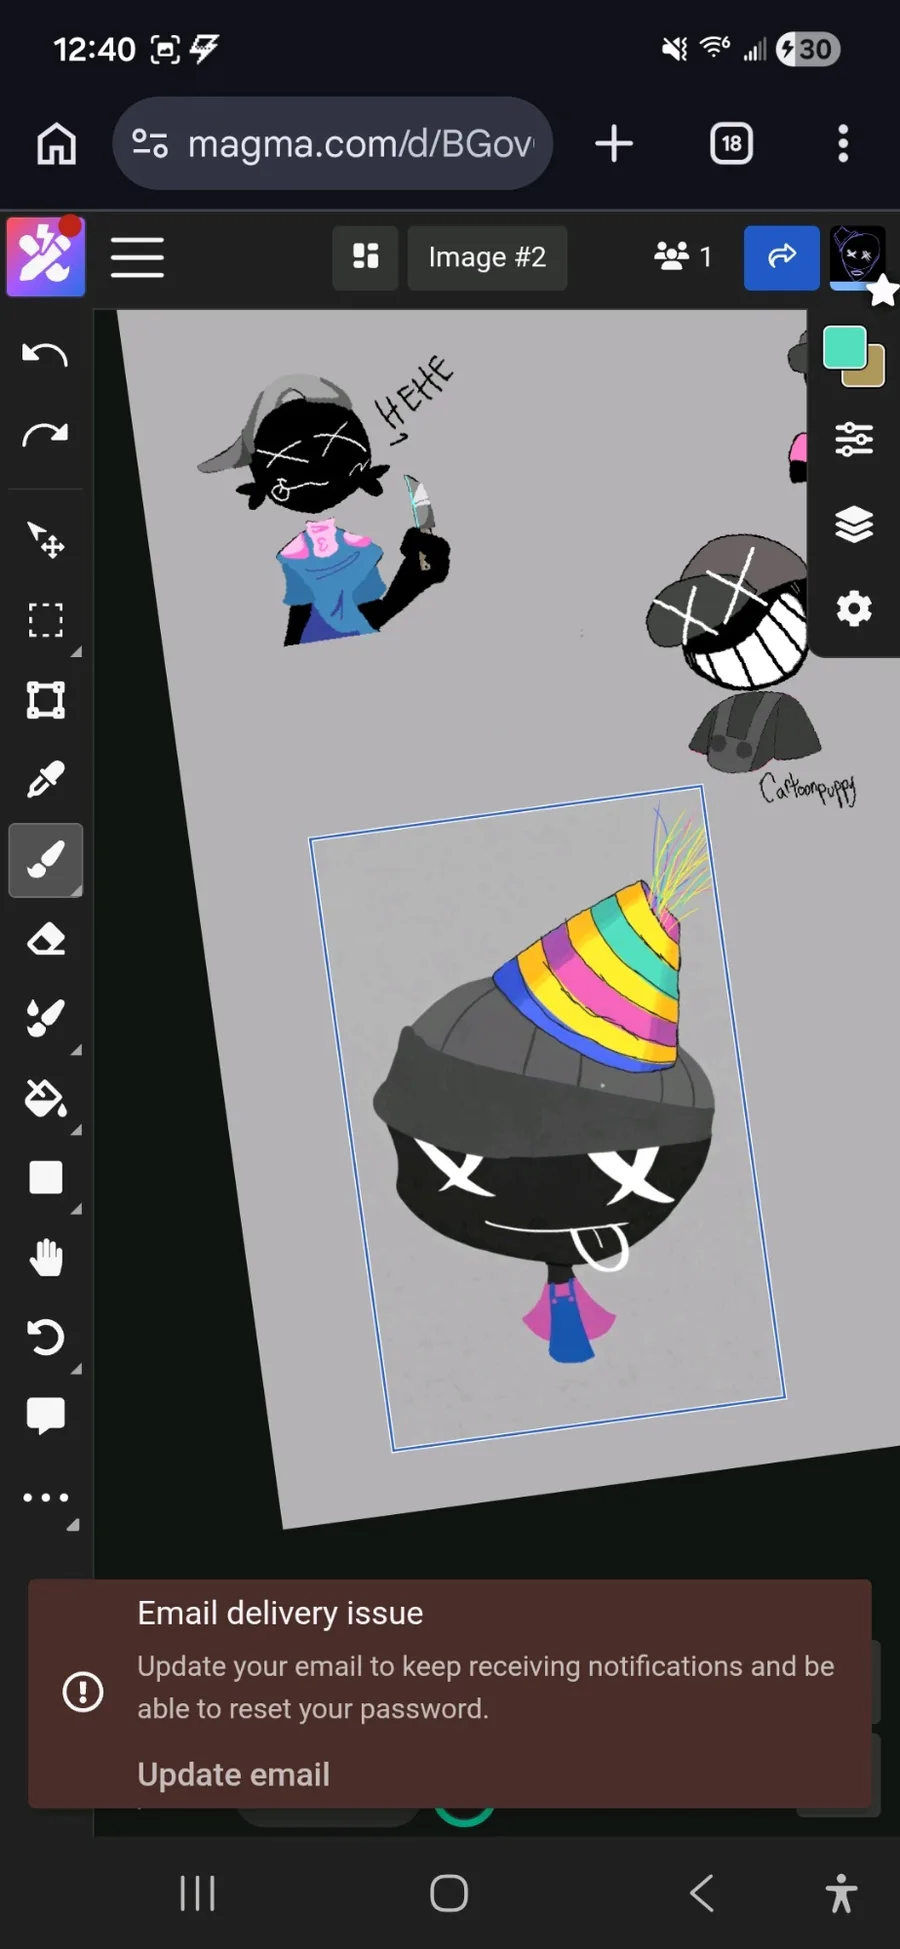Expand the selection tool options arrow
The width and height of the screenshot is (900, 1949).
(x=76, y=651)
